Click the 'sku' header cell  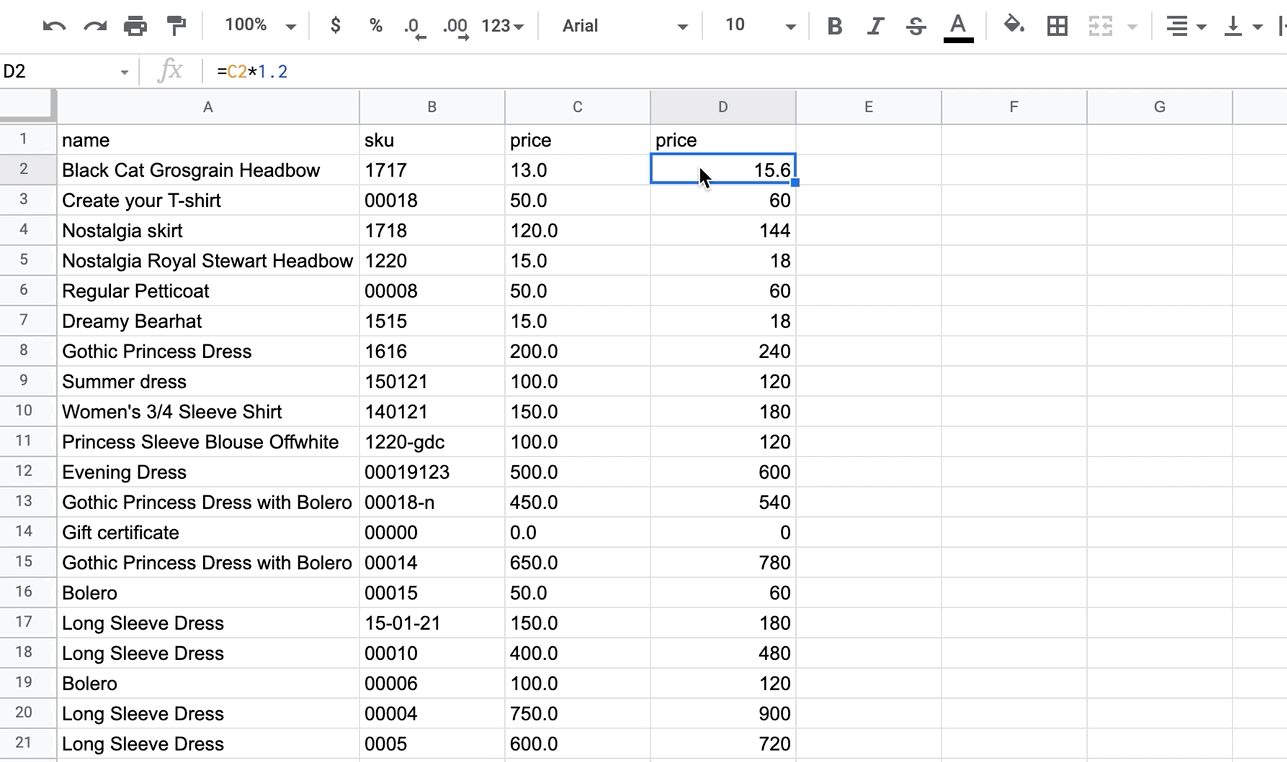[432, 140]
